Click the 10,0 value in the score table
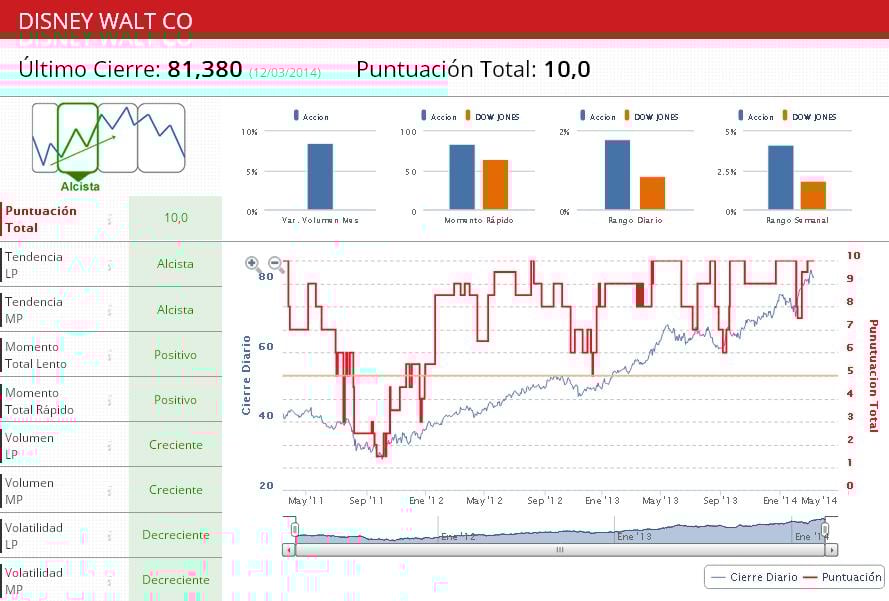889x601 pixels. (x=176, y=218)
